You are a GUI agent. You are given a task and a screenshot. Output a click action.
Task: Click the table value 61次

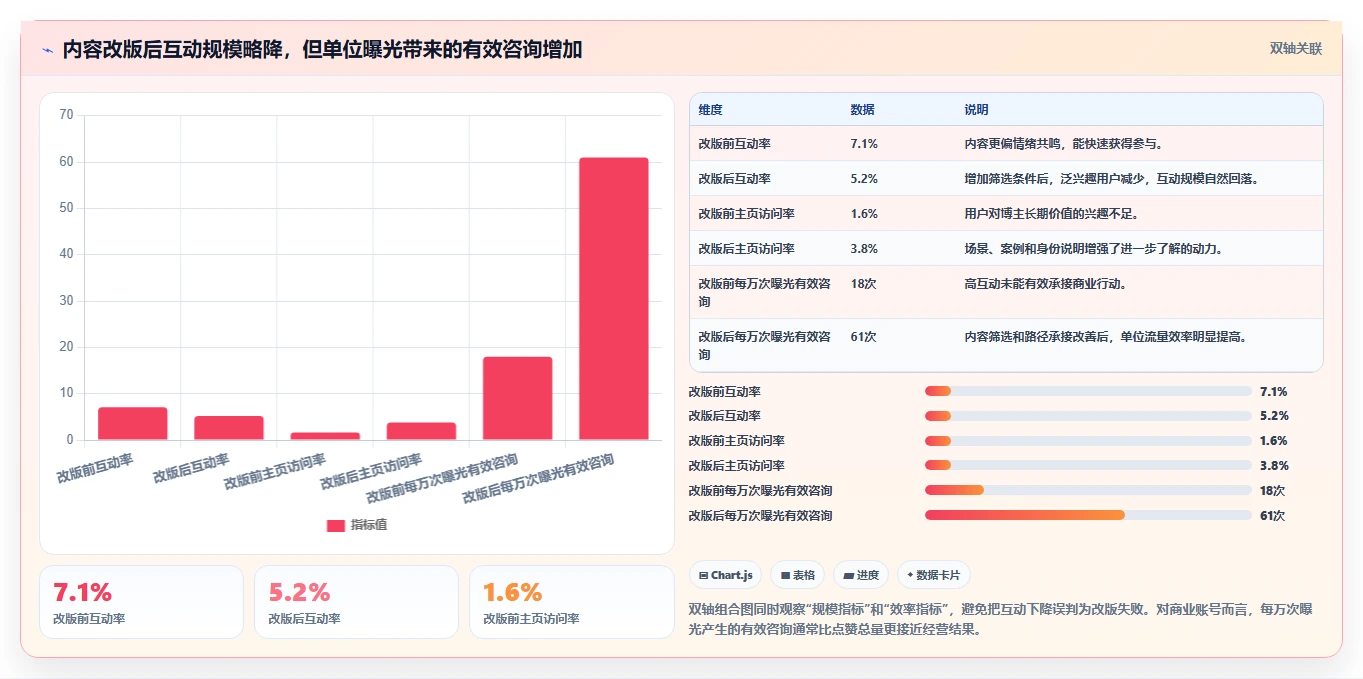tap(863, 337)
